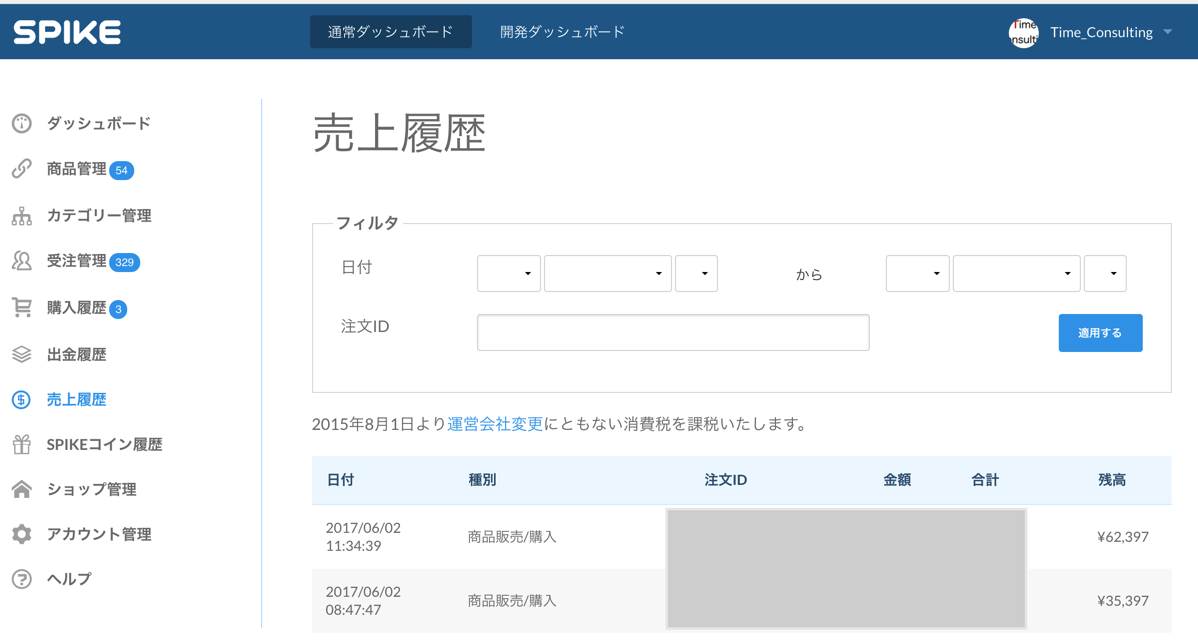Open 受注管理 in sidebar
This screenshot has height=642, width=1198.
(76, 261)
